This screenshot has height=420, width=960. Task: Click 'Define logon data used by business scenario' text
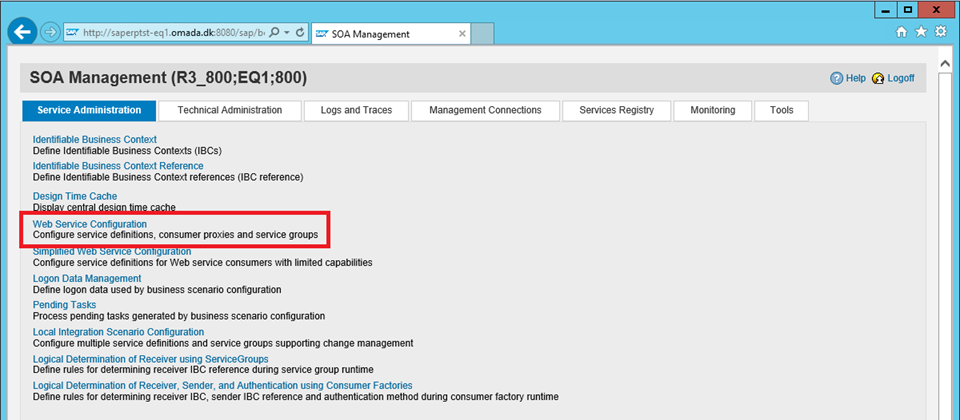click(157, 290)
